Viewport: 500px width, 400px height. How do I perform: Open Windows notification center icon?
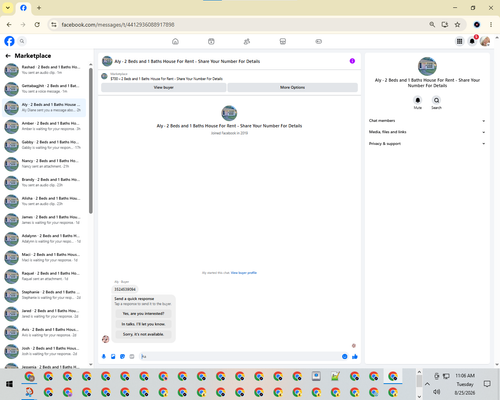(487, 384)
